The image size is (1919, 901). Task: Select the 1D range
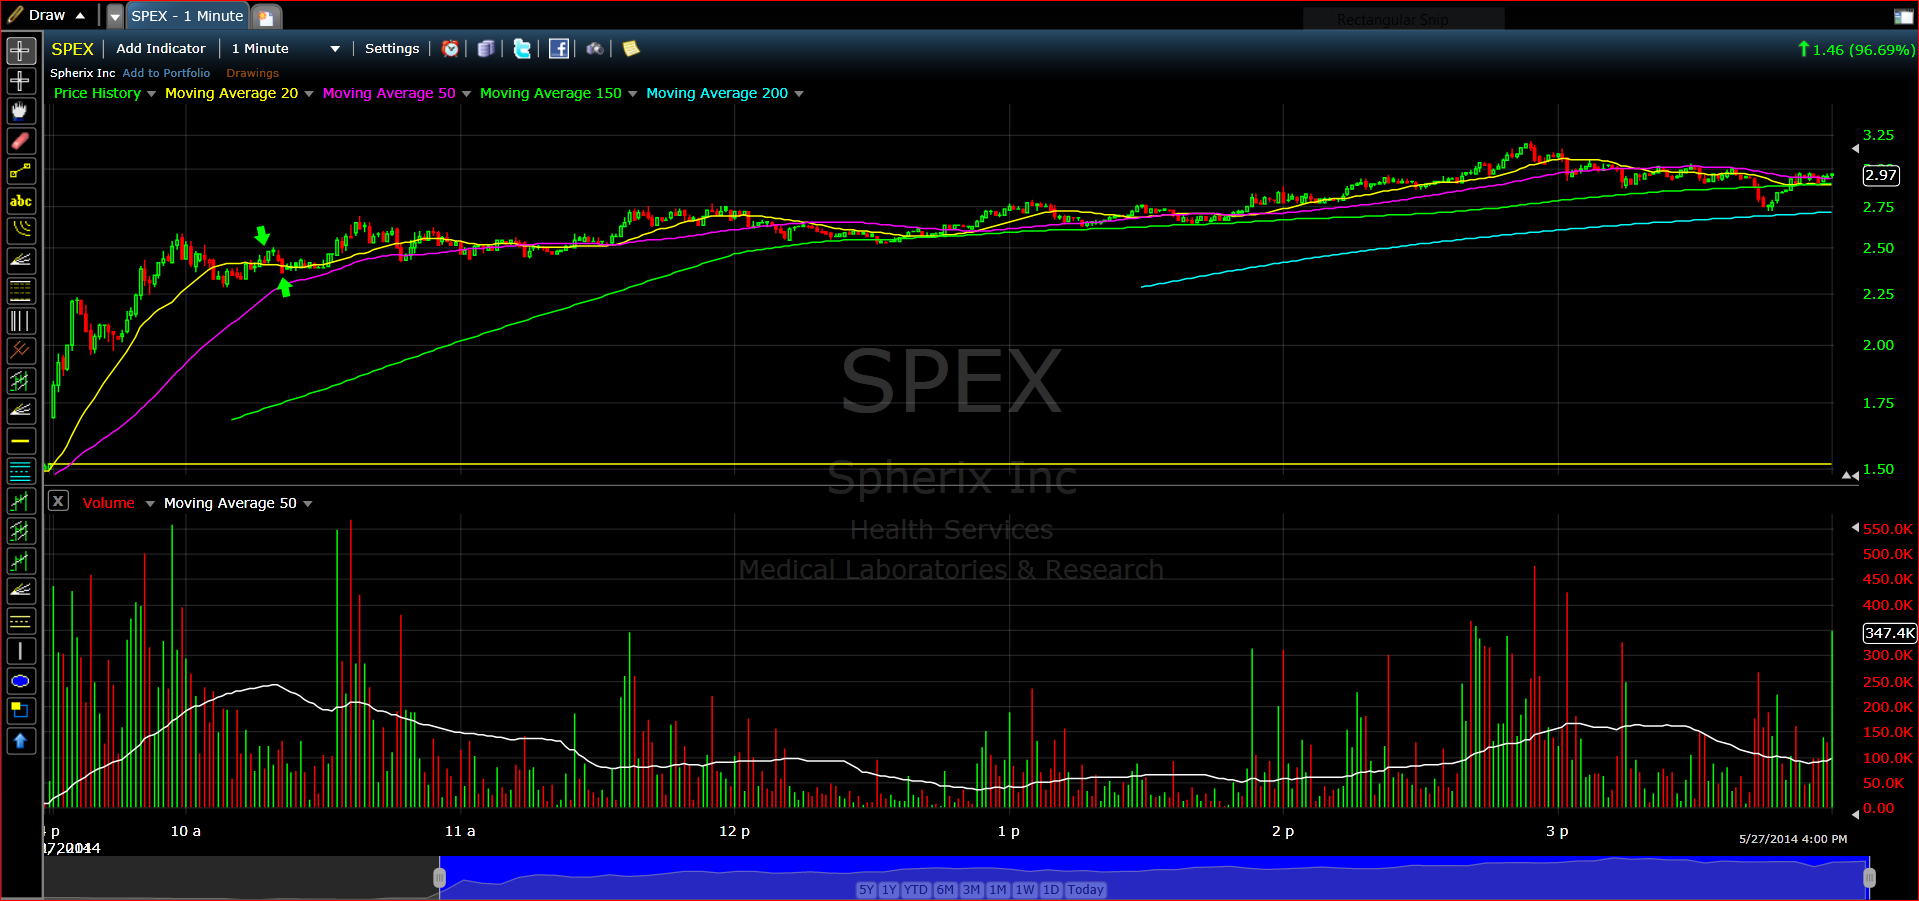[1051, 889]
